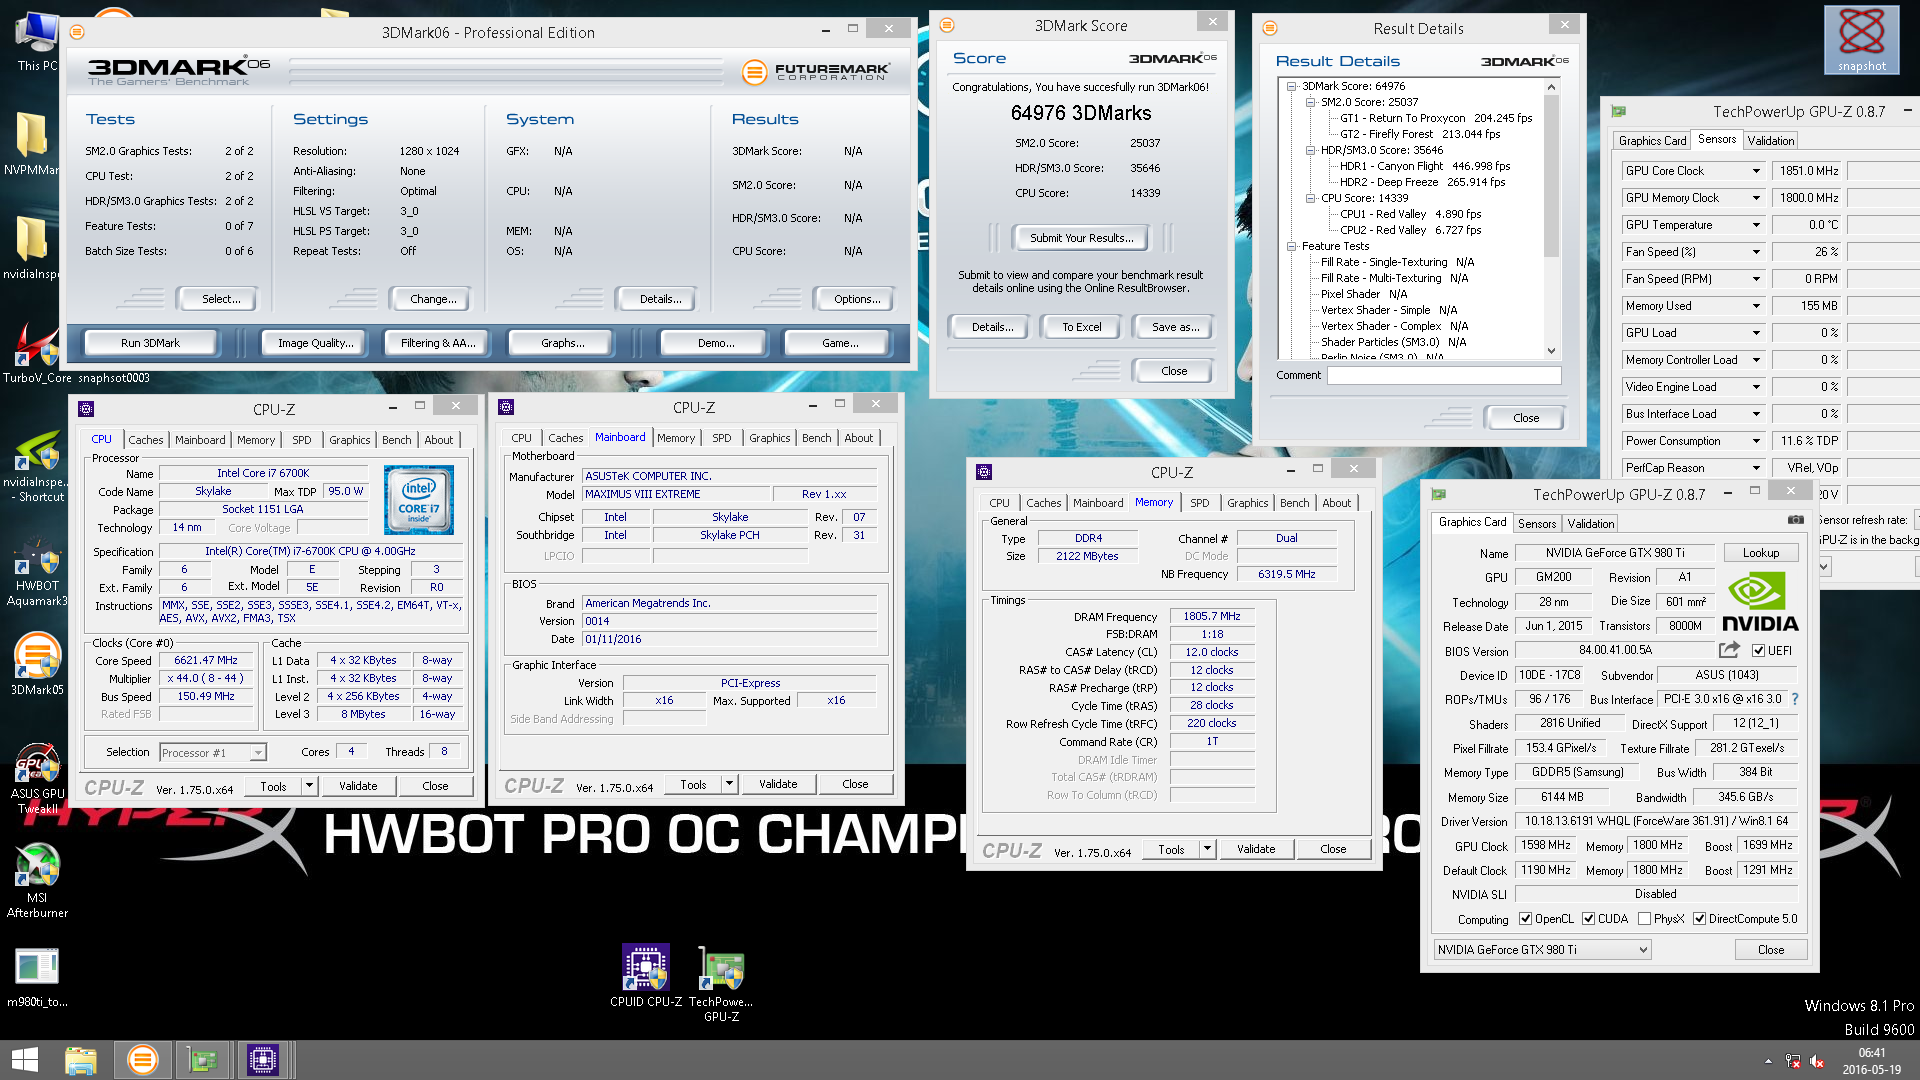Click Validate in the Mainboard CPU-Z window

[777, 785]
